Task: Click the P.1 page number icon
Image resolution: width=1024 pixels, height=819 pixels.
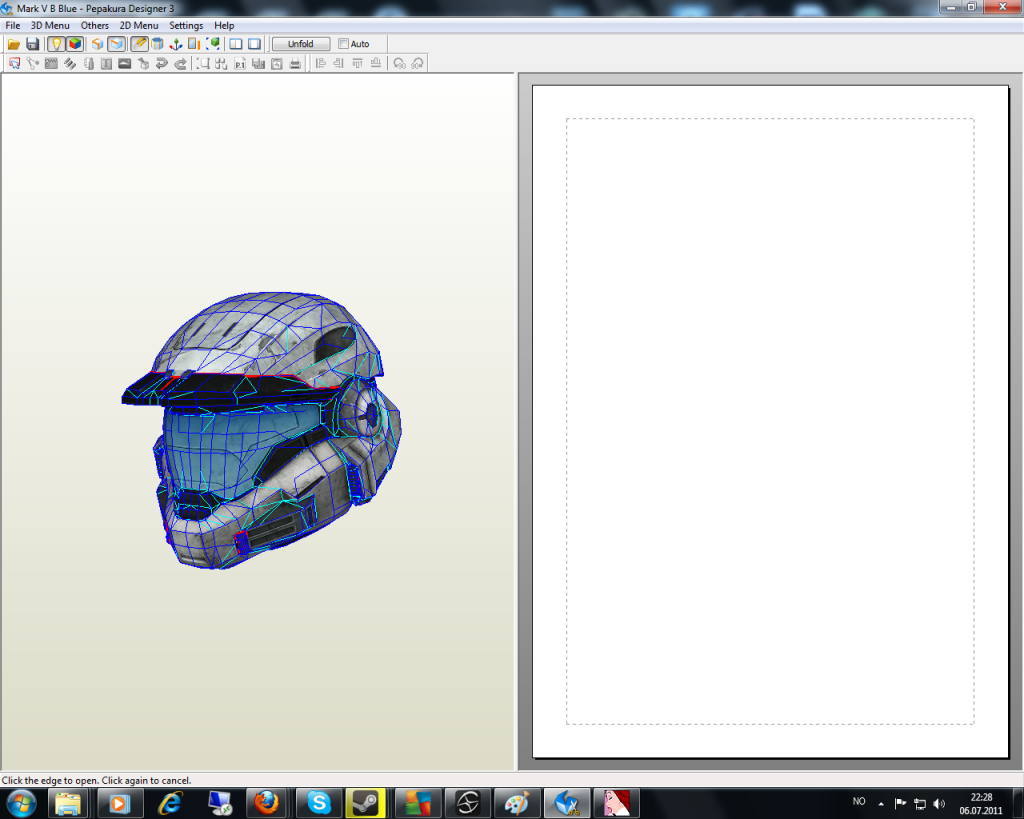Action: [240, 63]
